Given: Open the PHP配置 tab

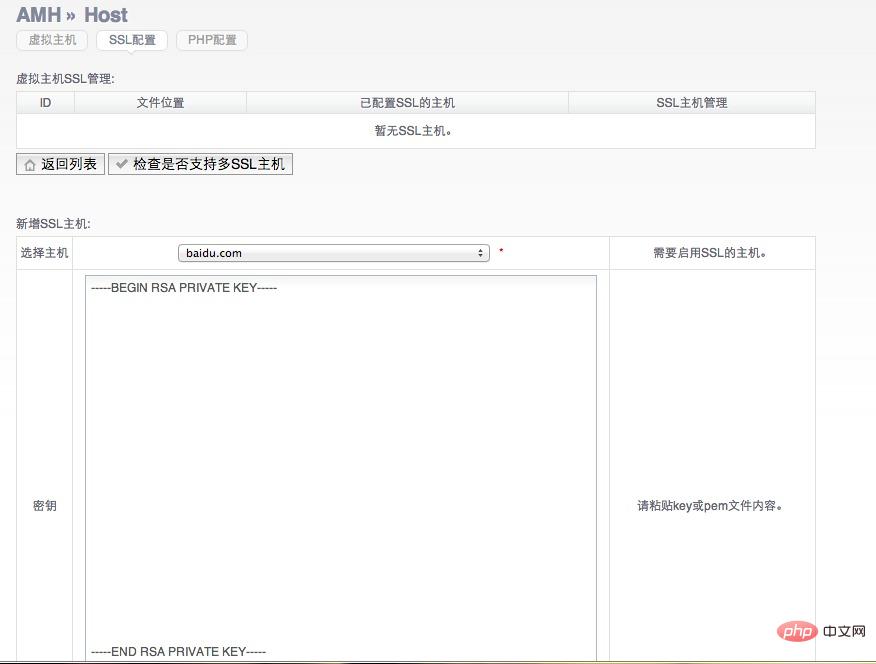Looking at the screenshot, I should [212, 40].
